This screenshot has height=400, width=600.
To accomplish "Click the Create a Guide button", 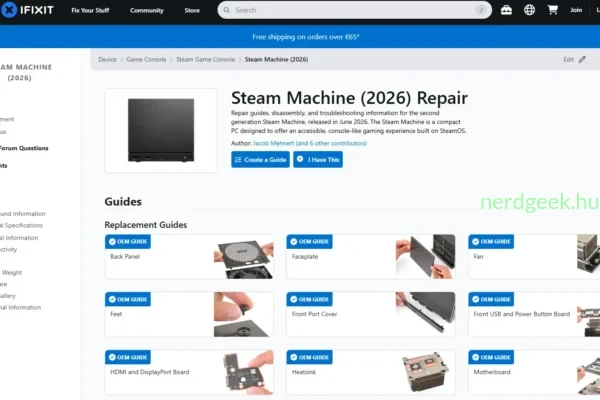I will click(x=260, y=160).
